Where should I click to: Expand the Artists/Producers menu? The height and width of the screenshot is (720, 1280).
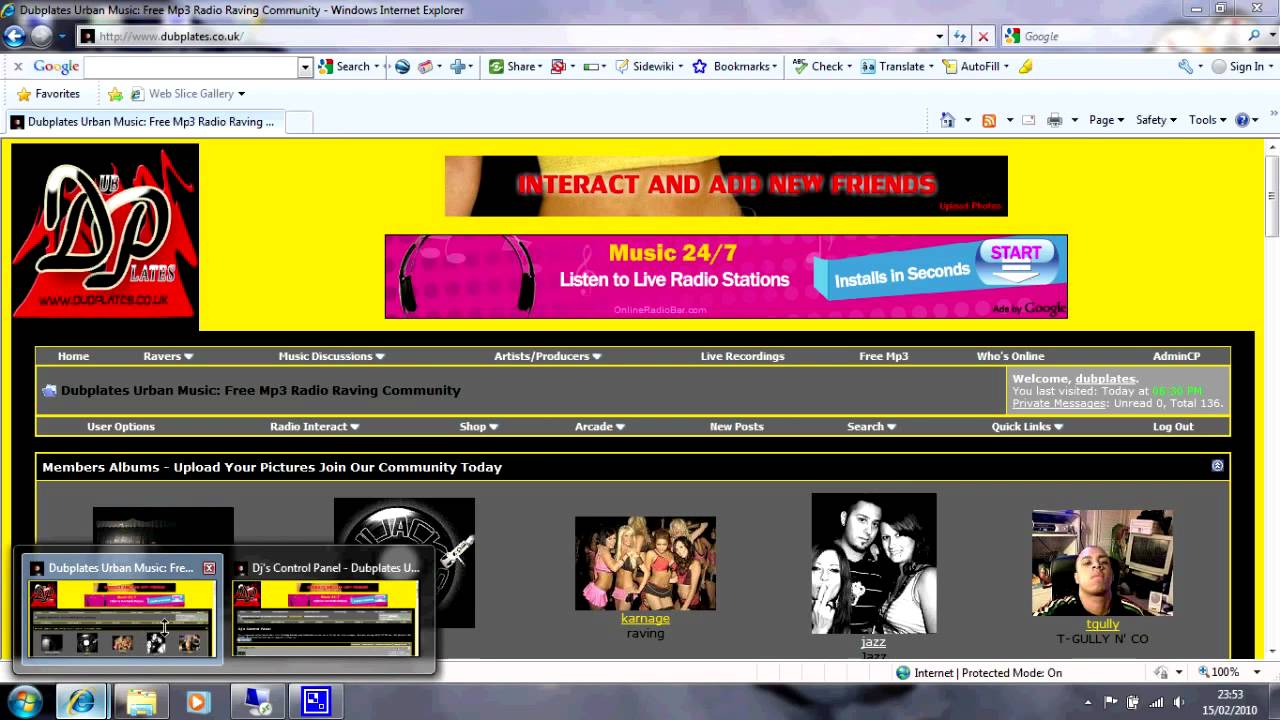547,356
